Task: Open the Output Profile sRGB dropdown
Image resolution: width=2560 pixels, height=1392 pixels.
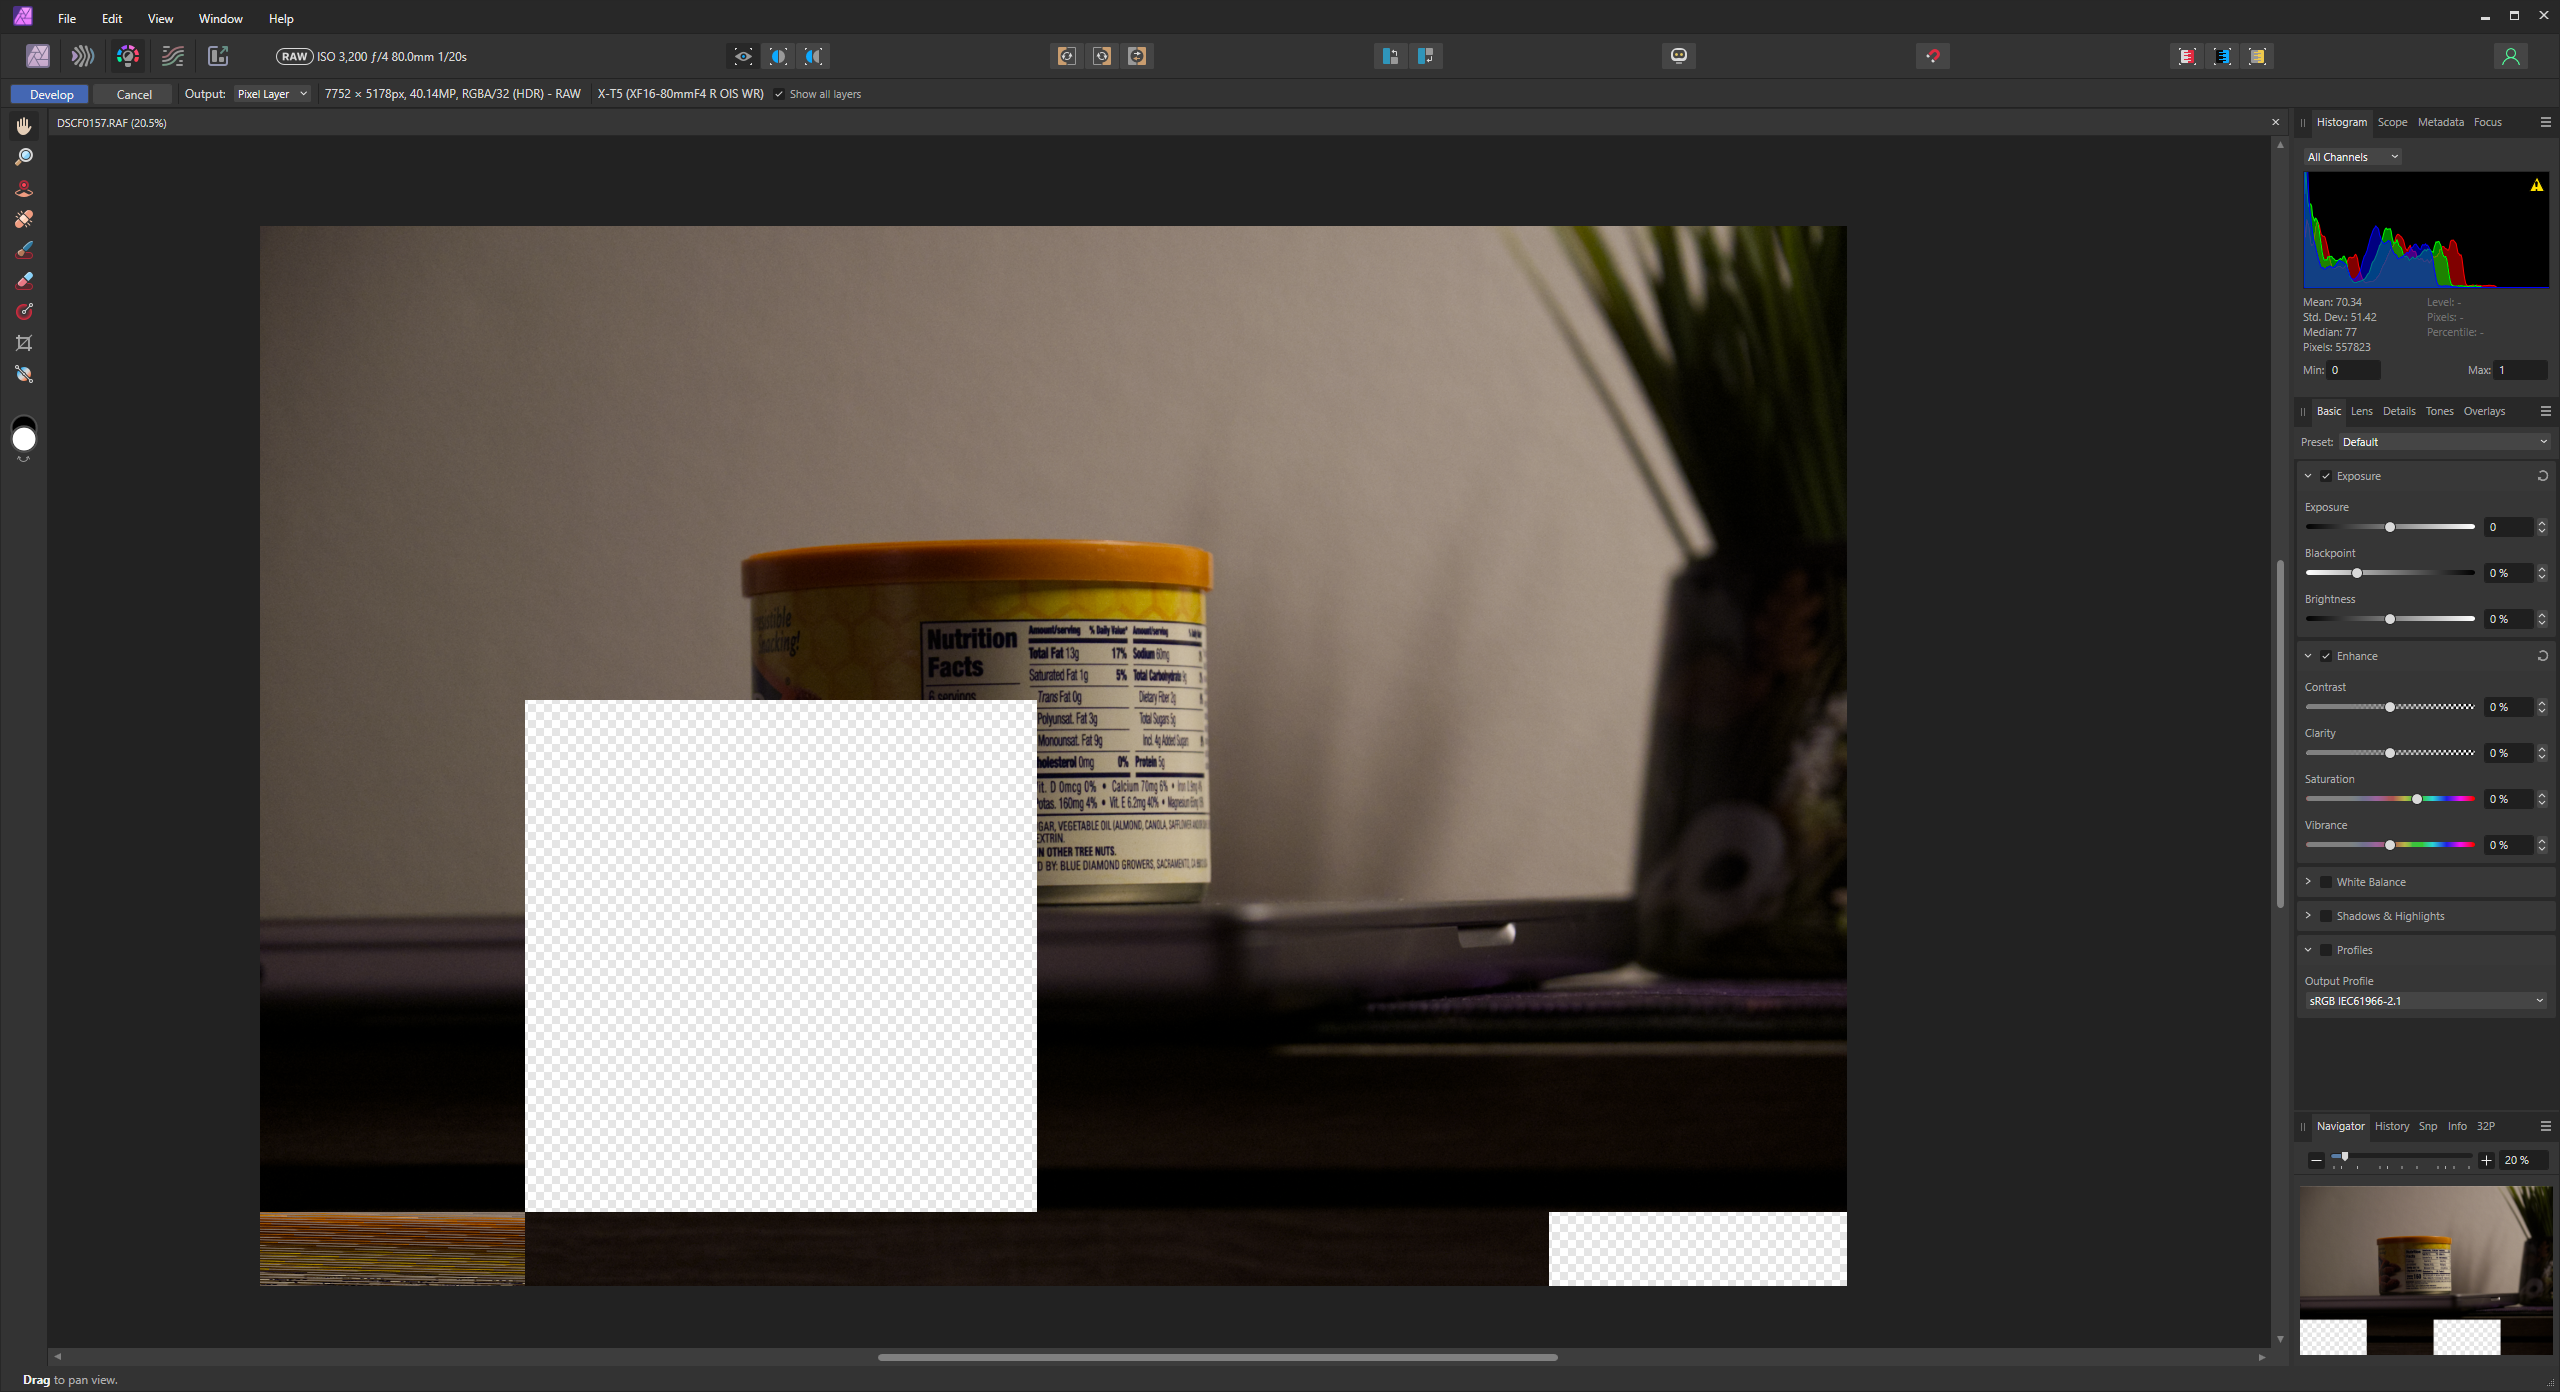Action: 2425,1001
